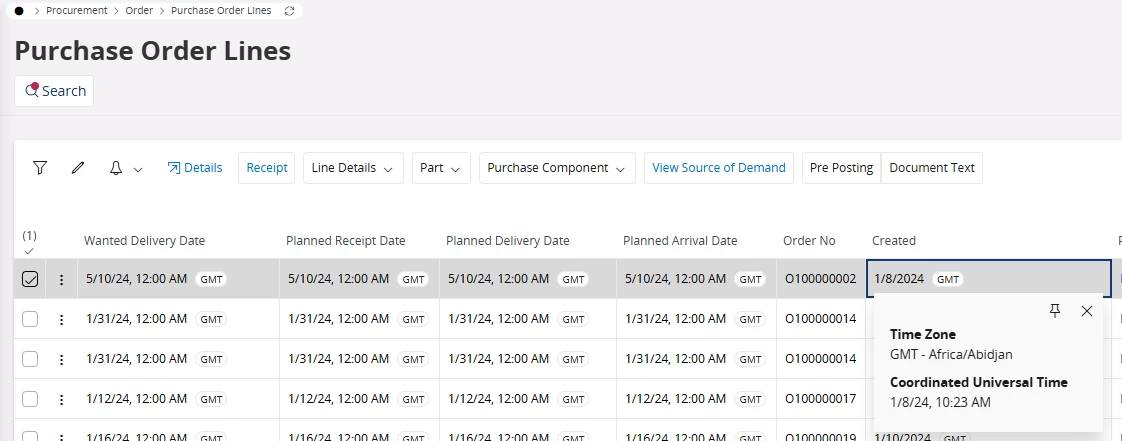The height and width of the screenshot is (441, 1122).
Task: Click the notification bell icon
Action: 116,168
